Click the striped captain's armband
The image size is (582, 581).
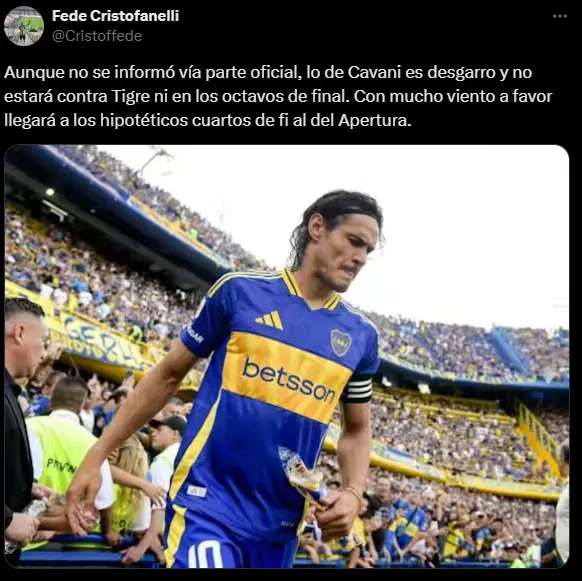(358, 389)
